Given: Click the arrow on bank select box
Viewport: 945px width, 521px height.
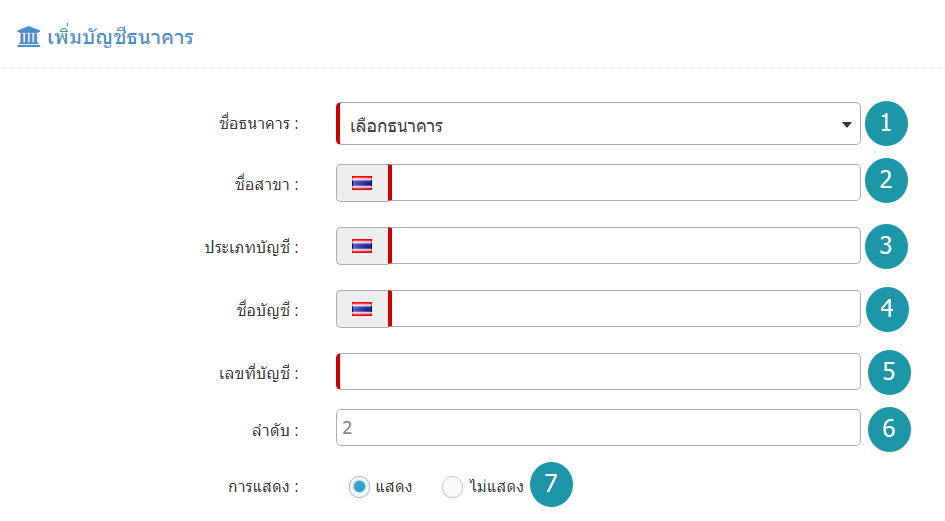Looking at the screenshot, I should coord(846,125).
